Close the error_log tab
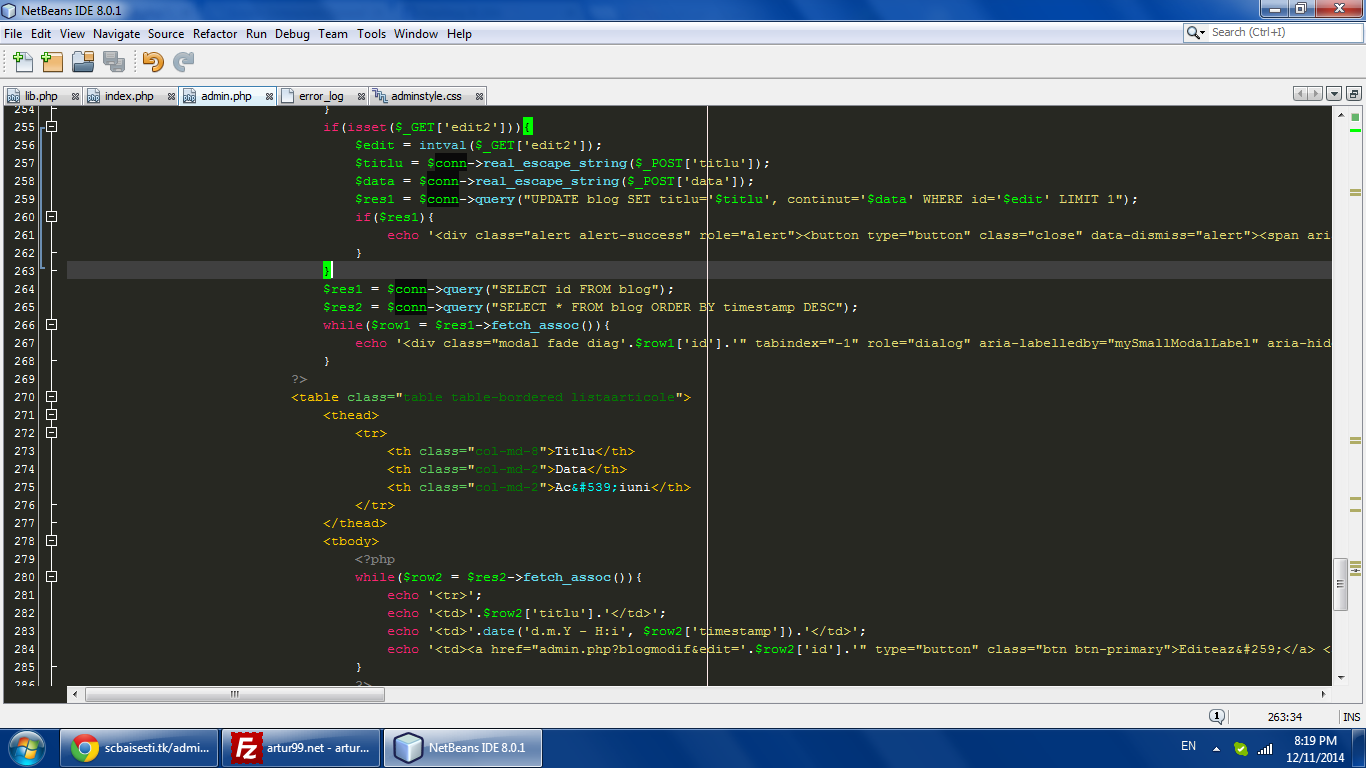This screenshot has height=768, width=1366. click(361, 97)
